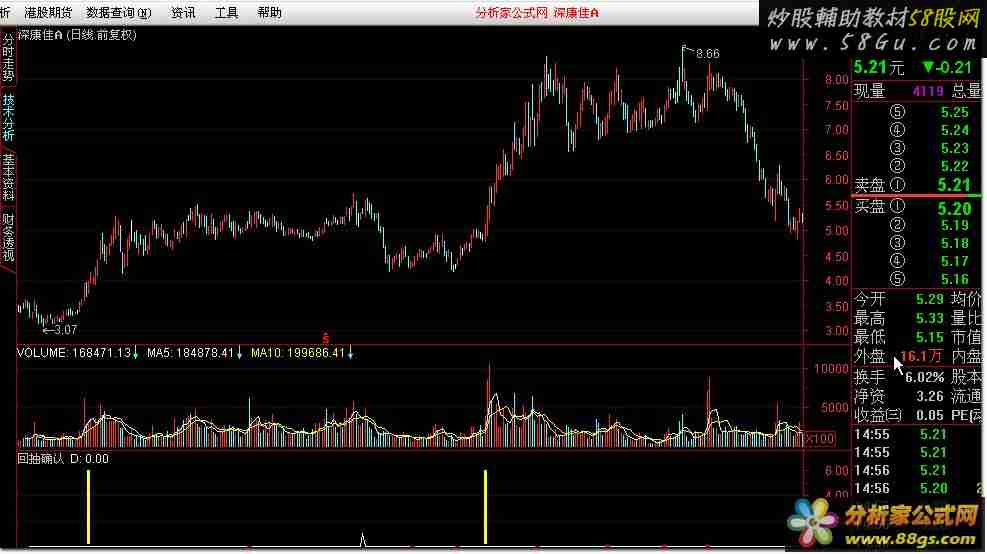The image size is (987, 554).
Task: Click the X100 volume scale label
Action: 820,438
